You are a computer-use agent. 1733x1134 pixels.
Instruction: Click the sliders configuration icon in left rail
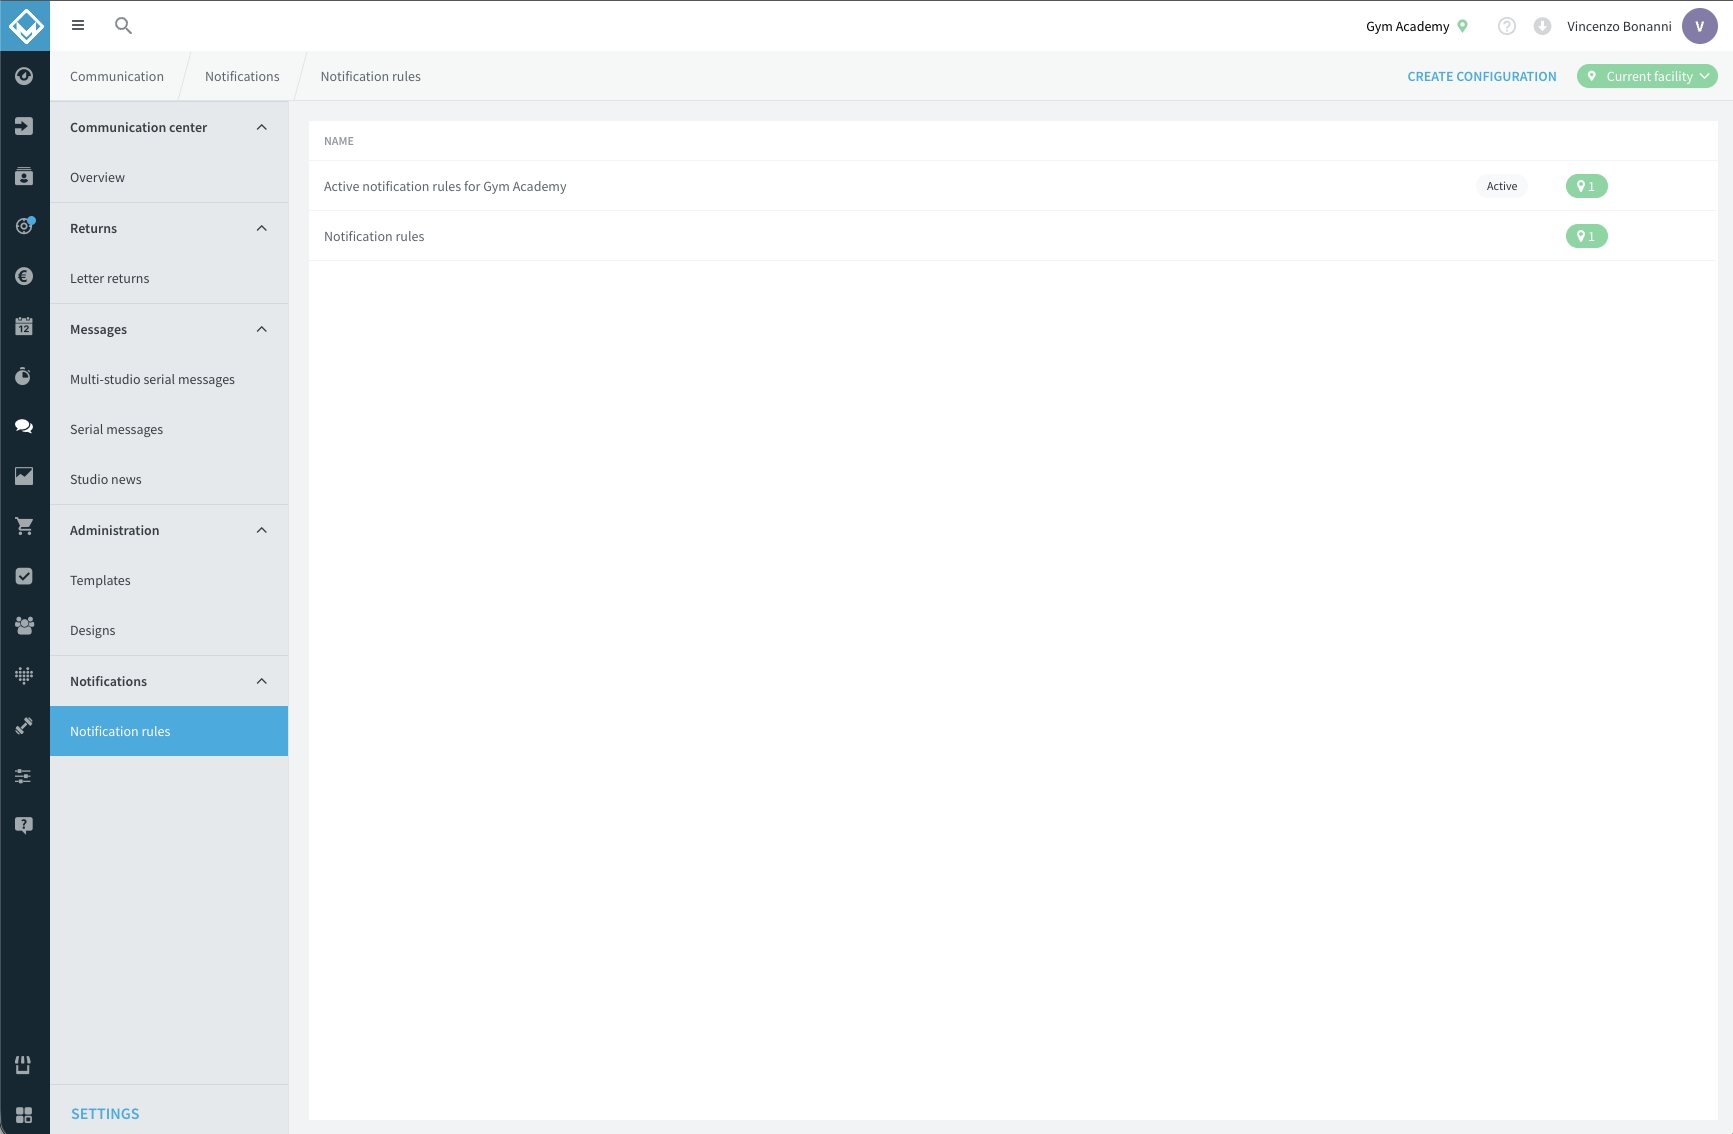[x=24, y=776]
